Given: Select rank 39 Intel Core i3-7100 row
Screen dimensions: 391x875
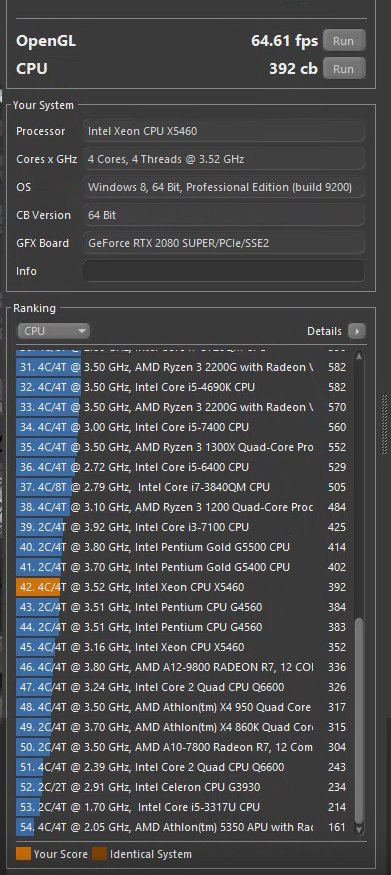Looking at the screenshot, I should [182, 527].
